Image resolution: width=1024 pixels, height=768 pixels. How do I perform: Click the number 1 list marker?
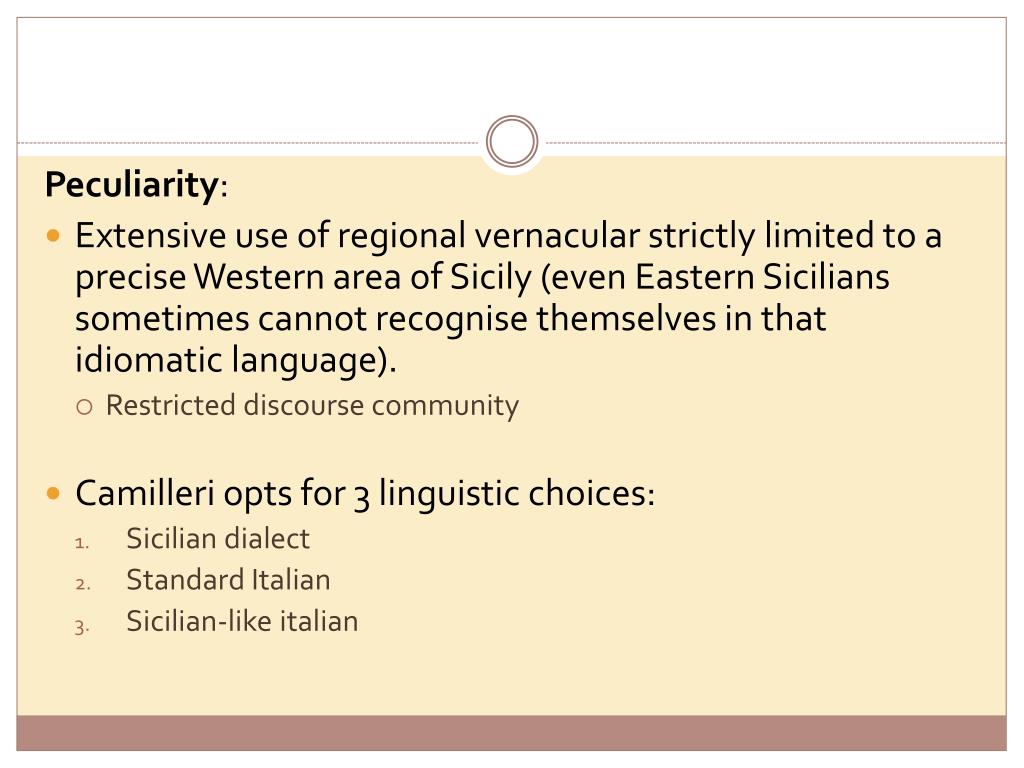click(x=82, y=543)
